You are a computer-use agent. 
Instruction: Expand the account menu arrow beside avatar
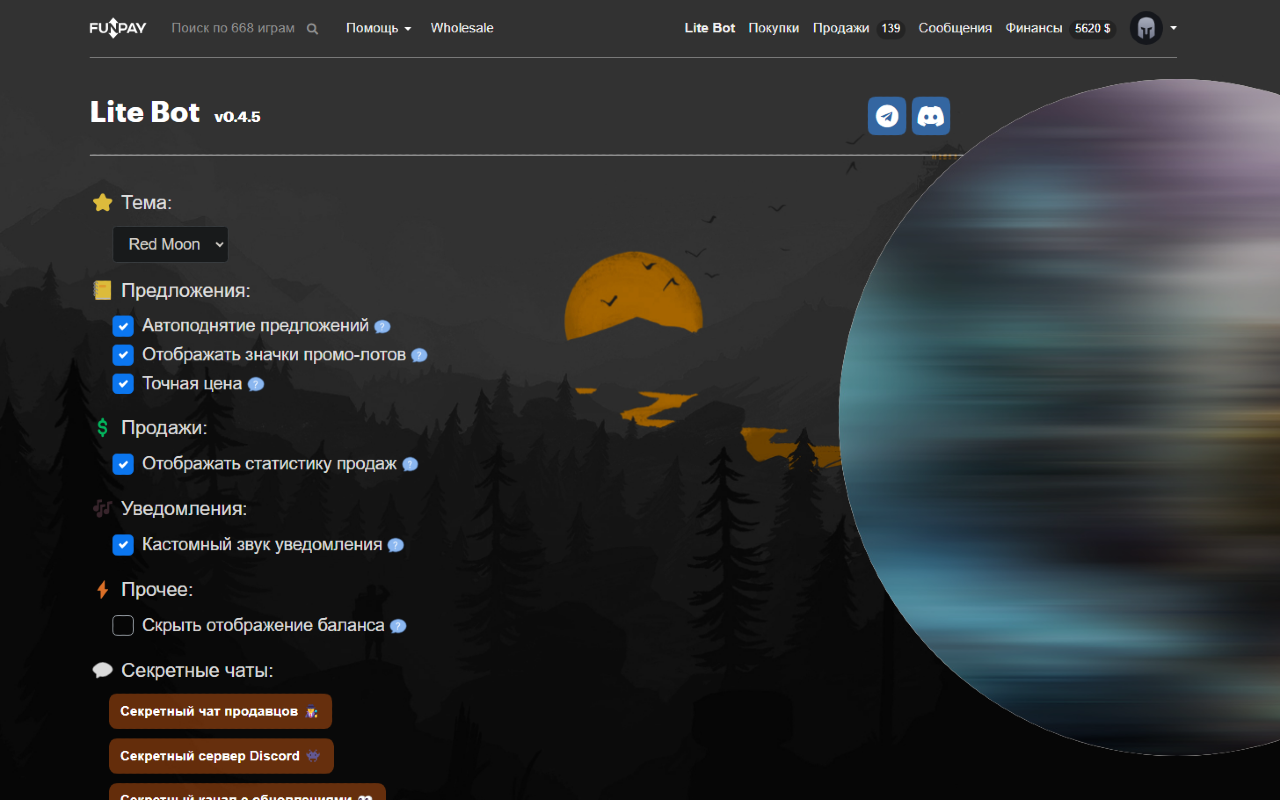(1173, 28)
